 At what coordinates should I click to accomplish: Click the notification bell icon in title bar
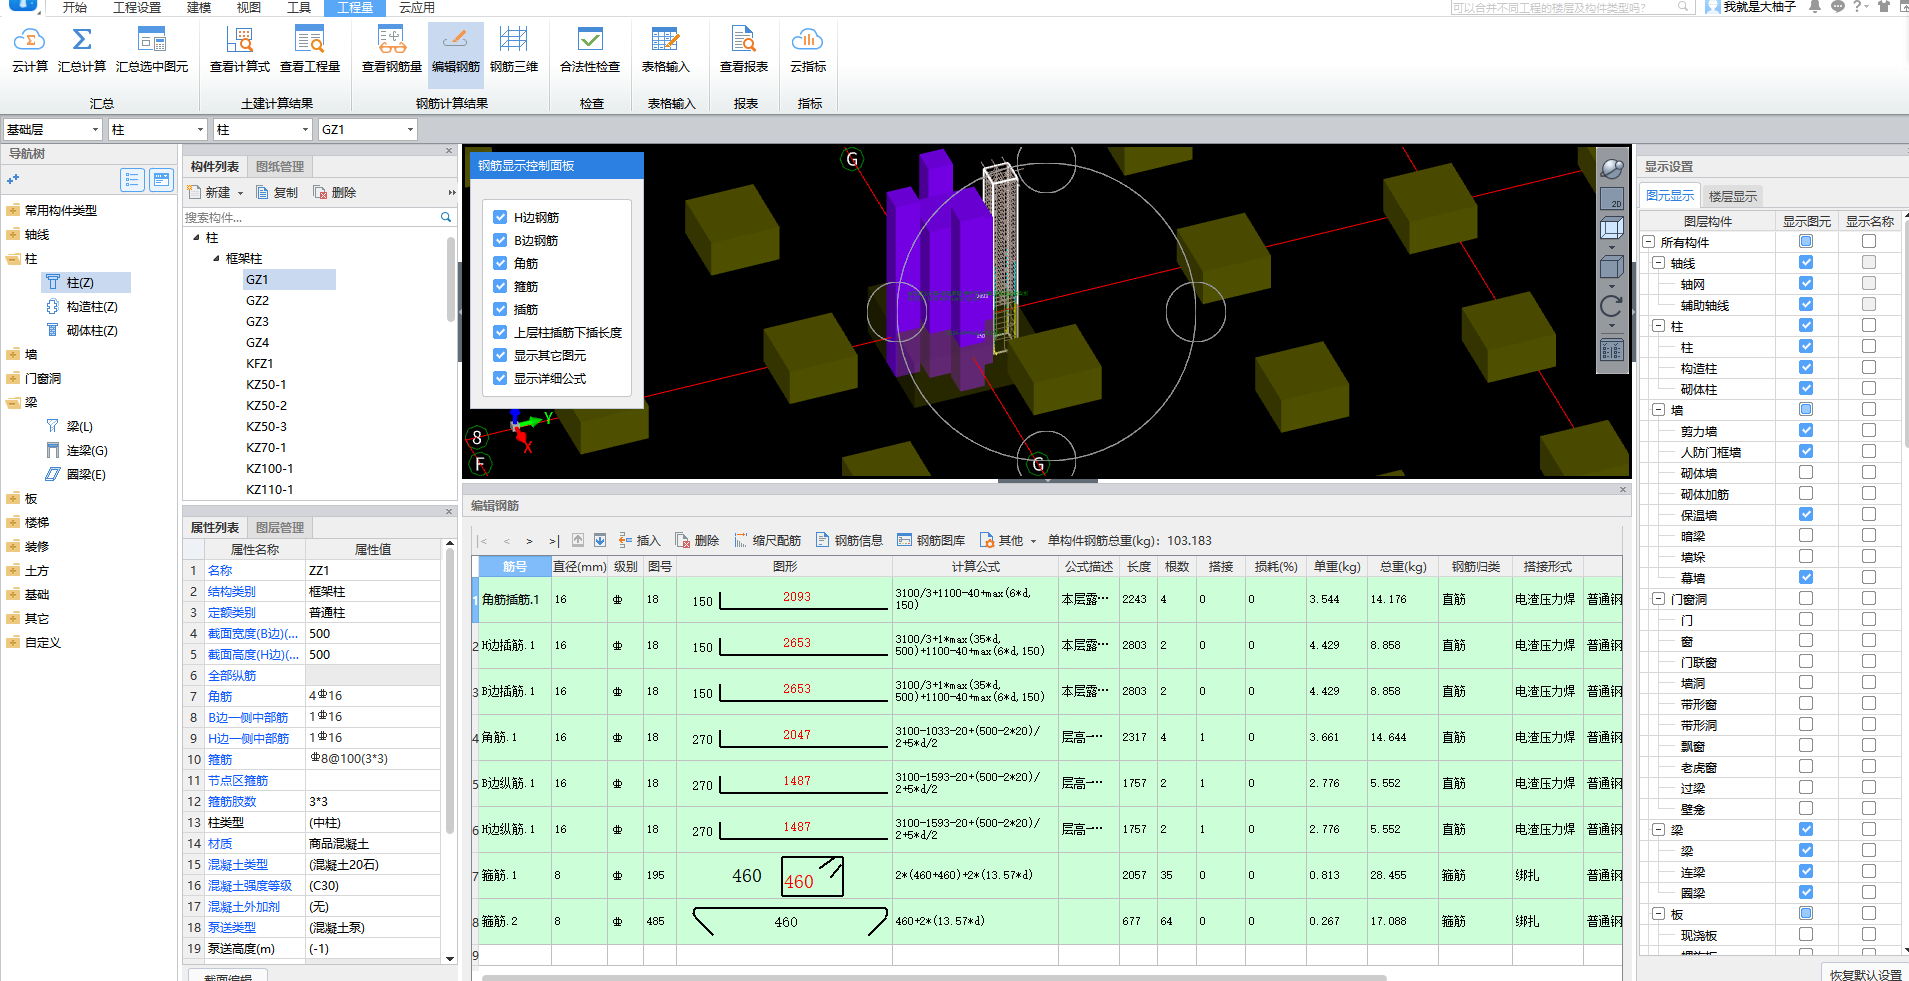[1815, 7]
